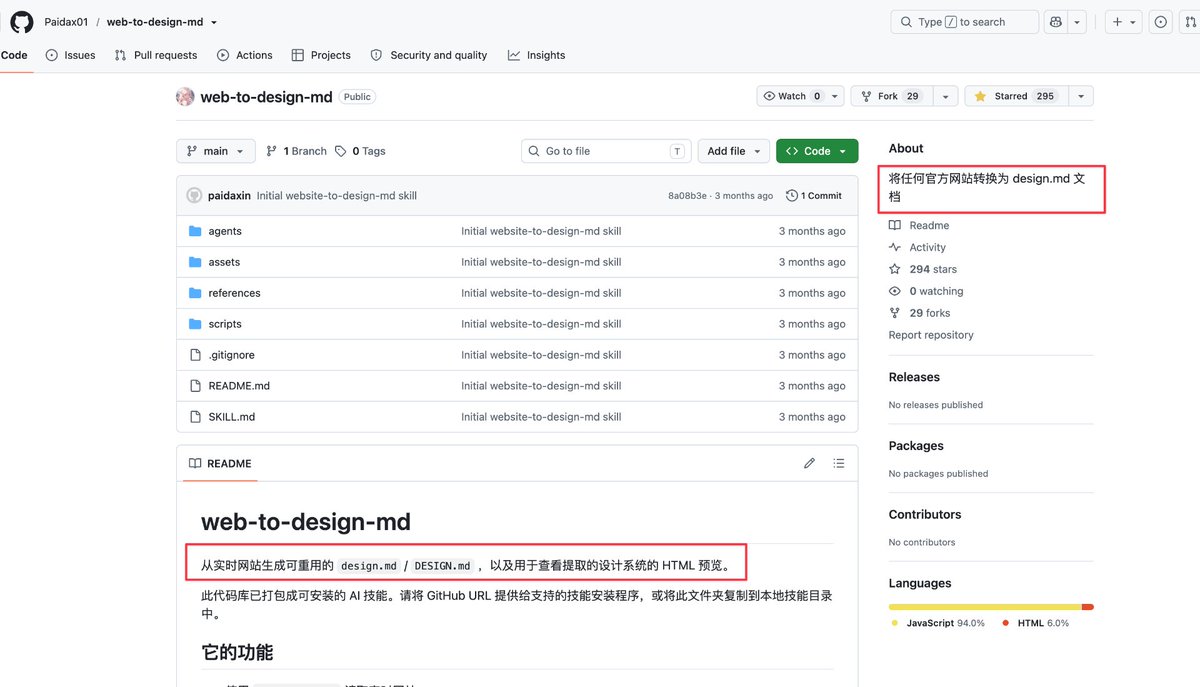1200x687 pixels.
Task: Open the SKILL.md file
Action: coord(231,417)
